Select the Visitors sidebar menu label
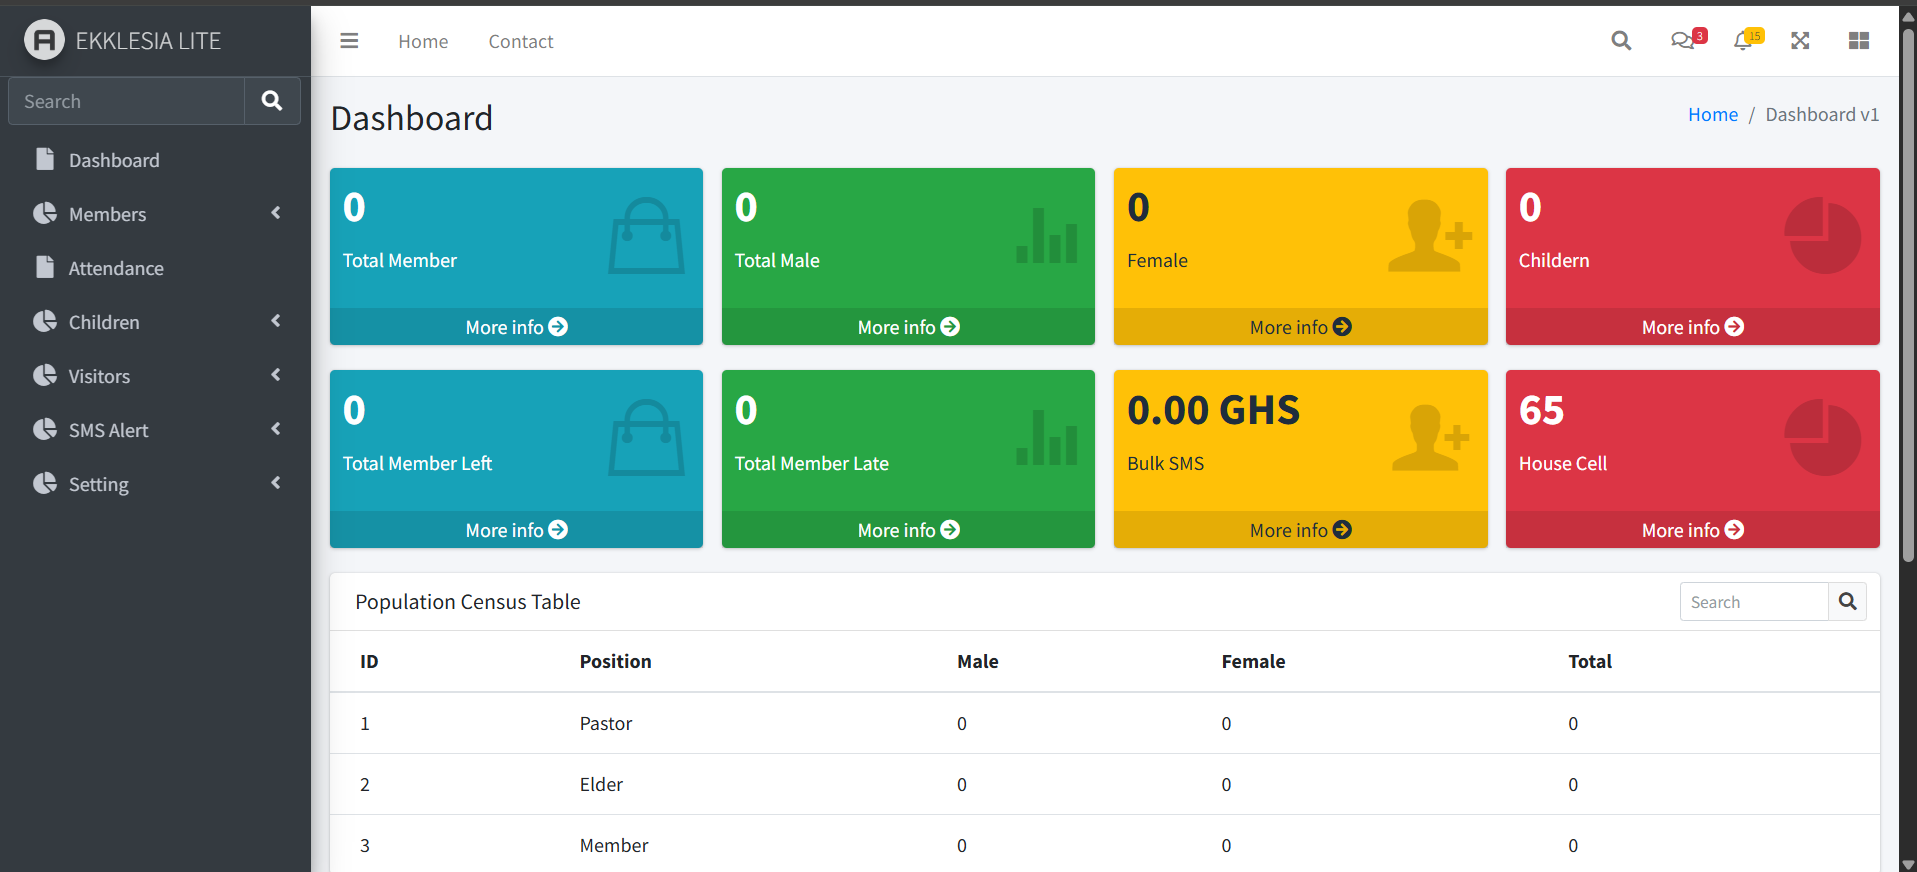 [x=99, y=376]
